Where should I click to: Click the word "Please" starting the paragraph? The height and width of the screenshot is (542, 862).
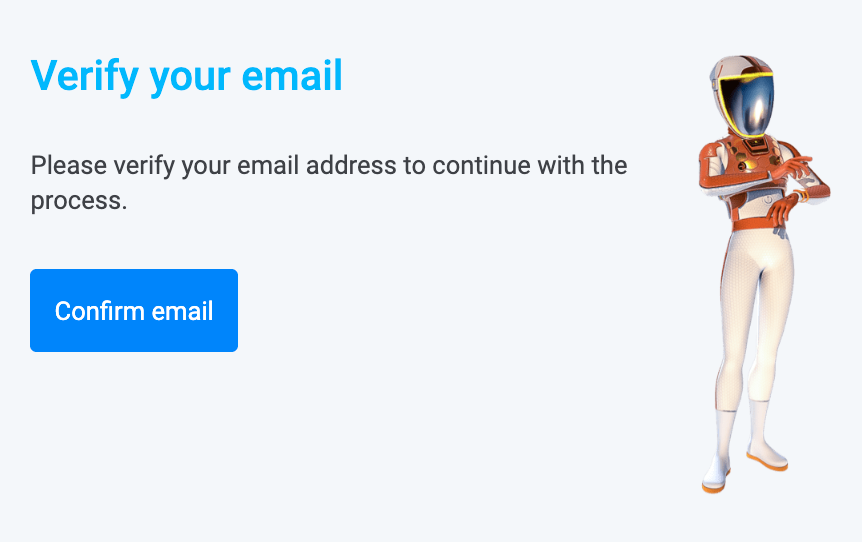(x=69, y=166)
